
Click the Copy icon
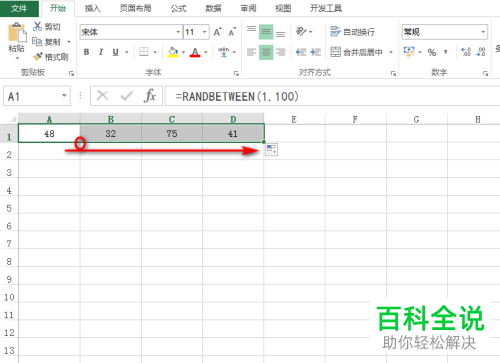[37, 41]
